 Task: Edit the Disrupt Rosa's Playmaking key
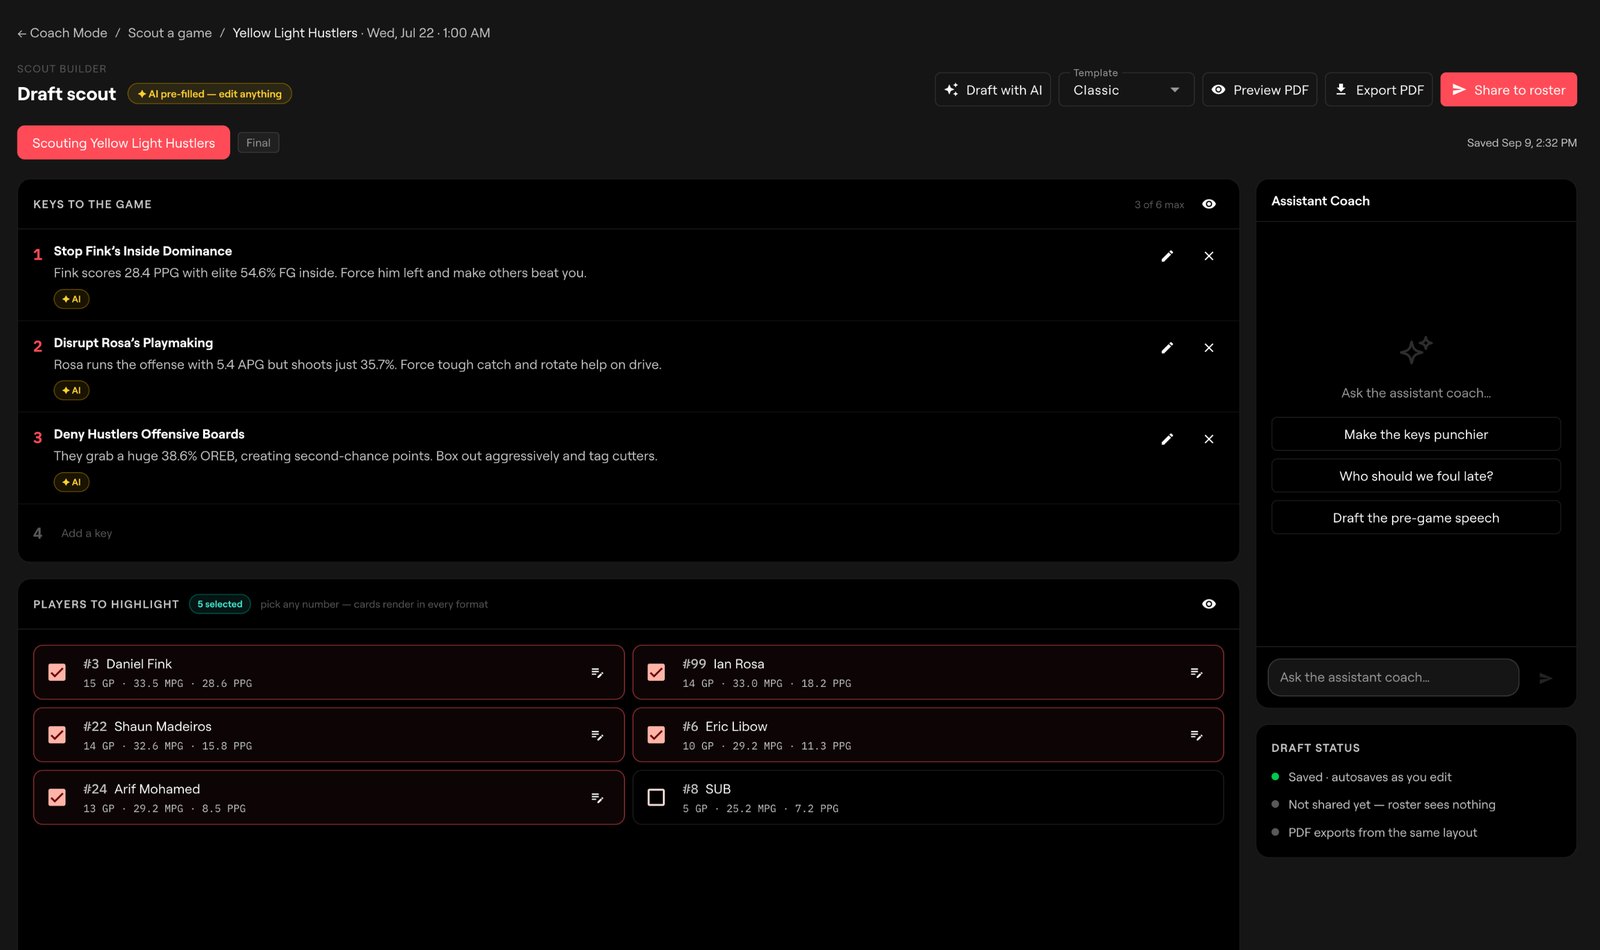1167,348
